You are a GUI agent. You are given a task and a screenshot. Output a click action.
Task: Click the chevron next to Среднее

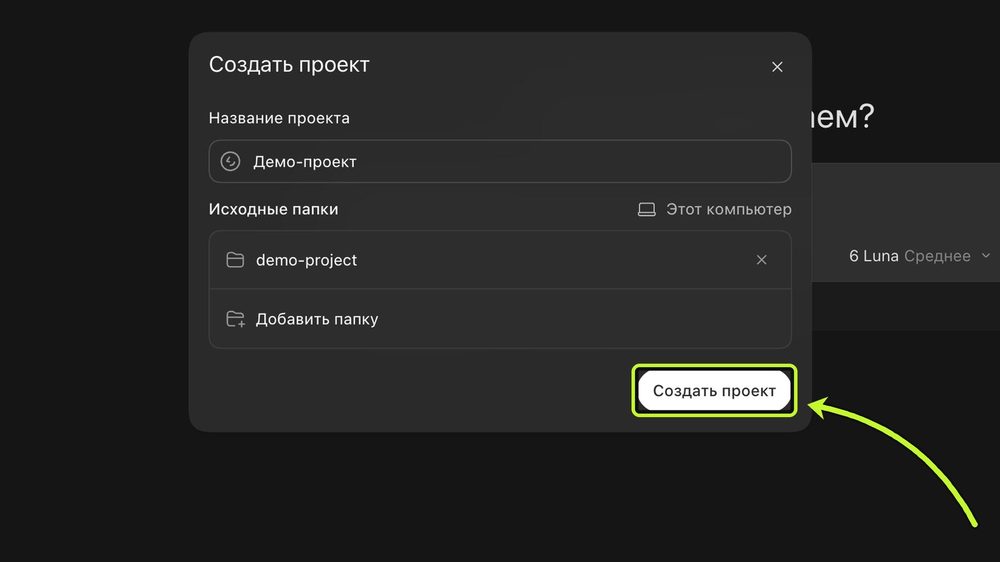(x=985, y=256)
